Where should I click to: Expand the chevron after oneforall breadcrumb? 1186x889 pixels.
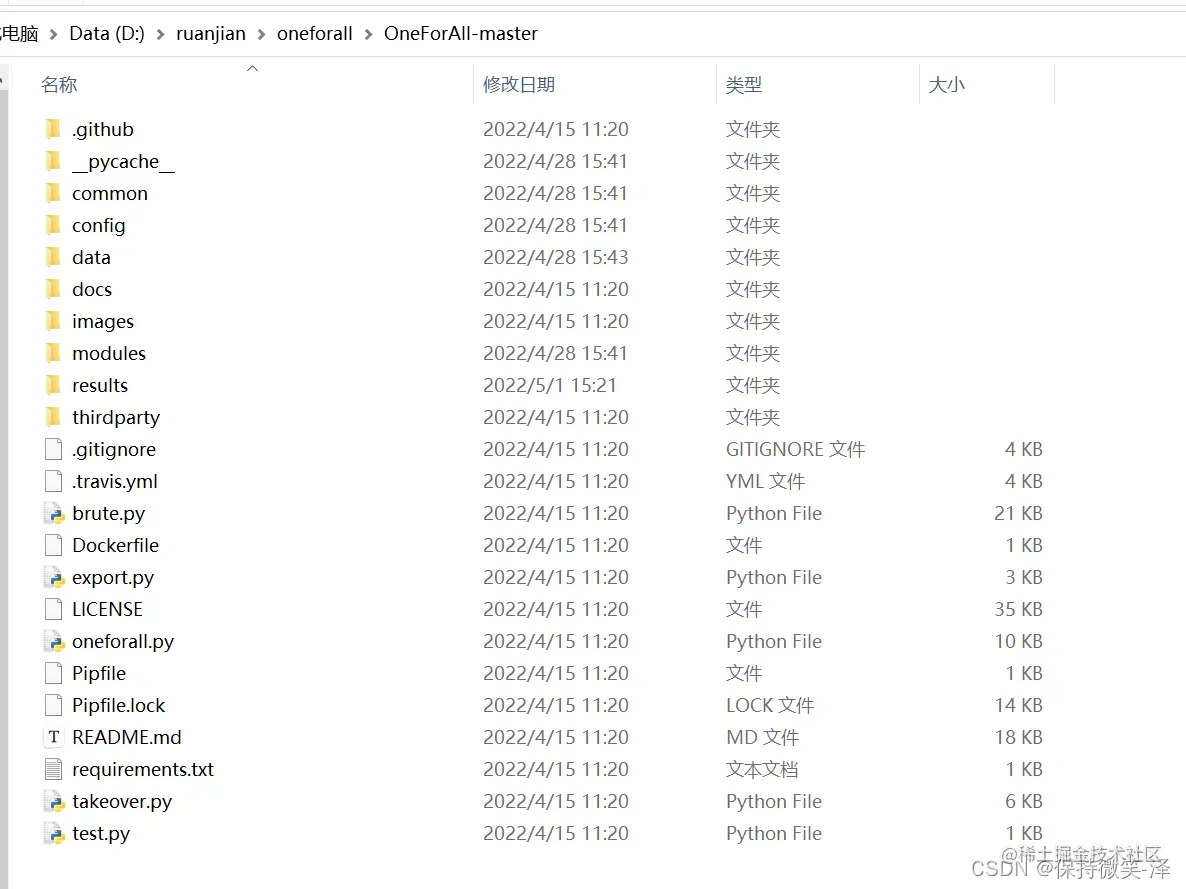368,34
